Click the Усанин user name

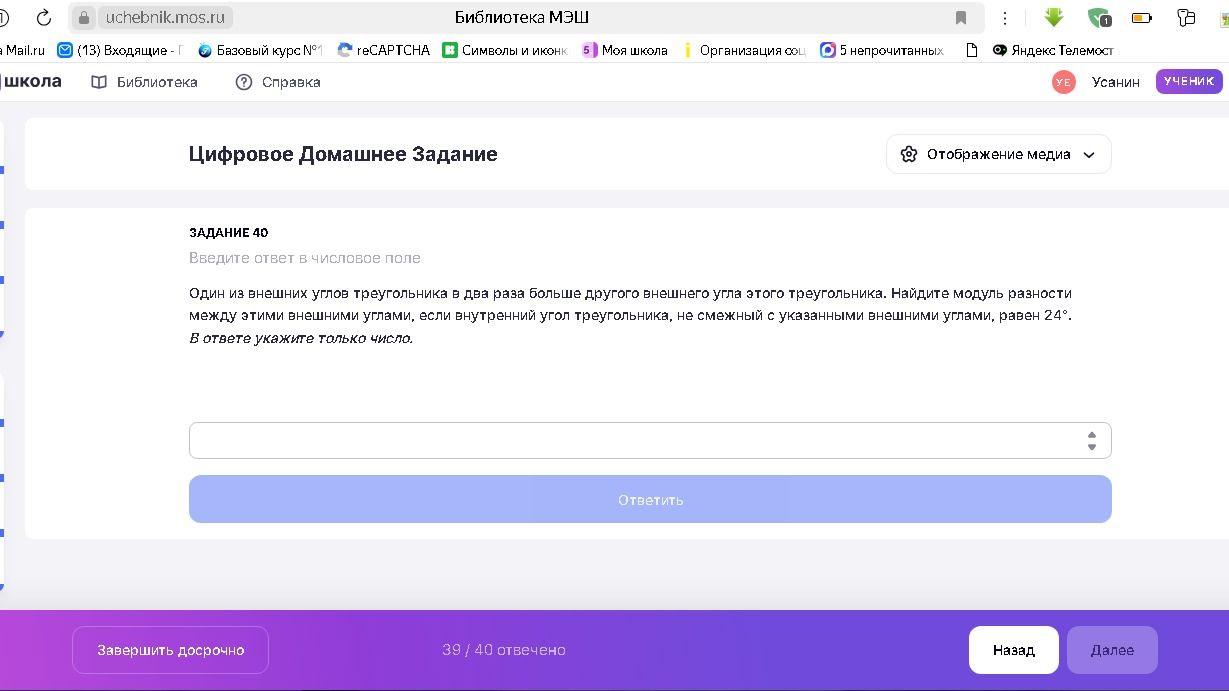coord(1115,82)
